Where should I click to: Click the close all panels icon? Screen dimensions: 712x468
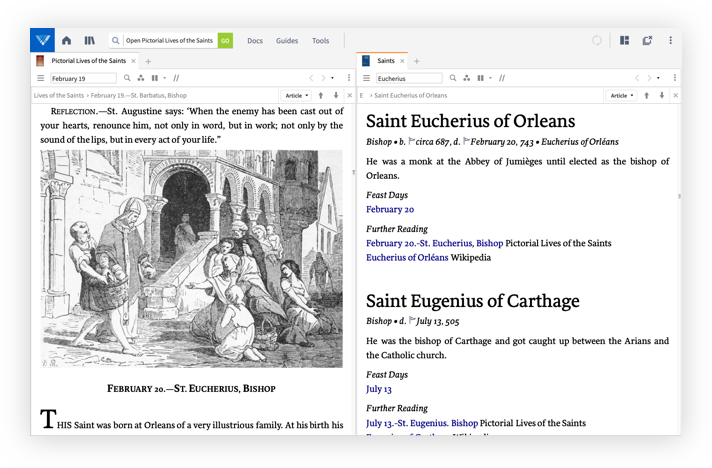tap(647, 40)
